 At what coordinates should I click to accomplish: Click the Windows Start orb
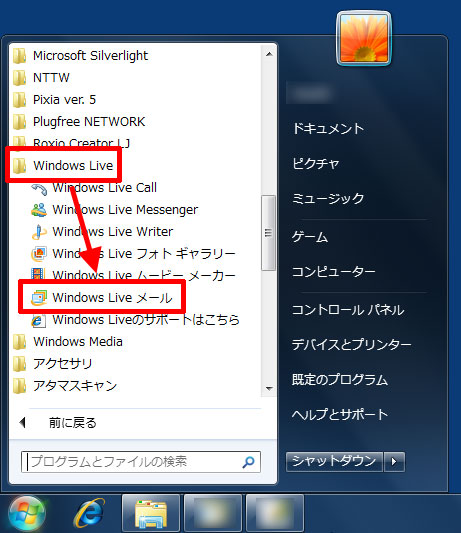pos(27,514)
